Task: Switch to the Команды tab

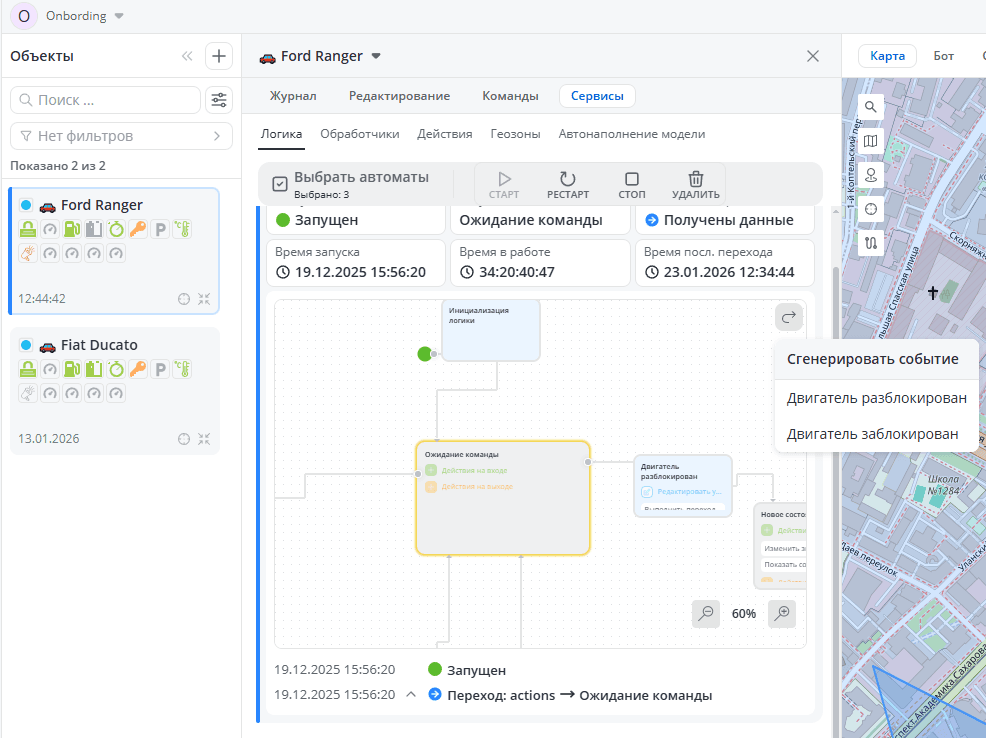Action: click(510, 96)
